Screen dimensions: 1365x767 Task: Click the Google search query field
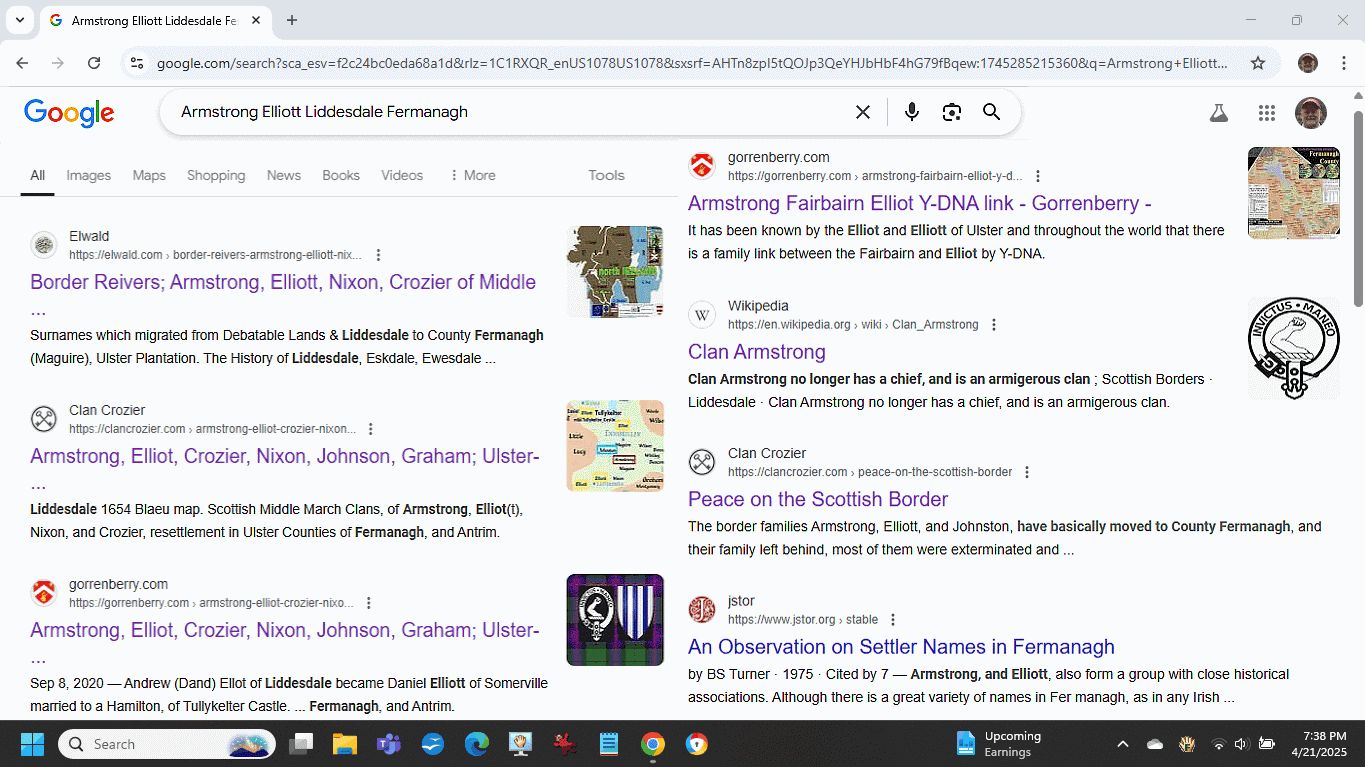[510, 112]
